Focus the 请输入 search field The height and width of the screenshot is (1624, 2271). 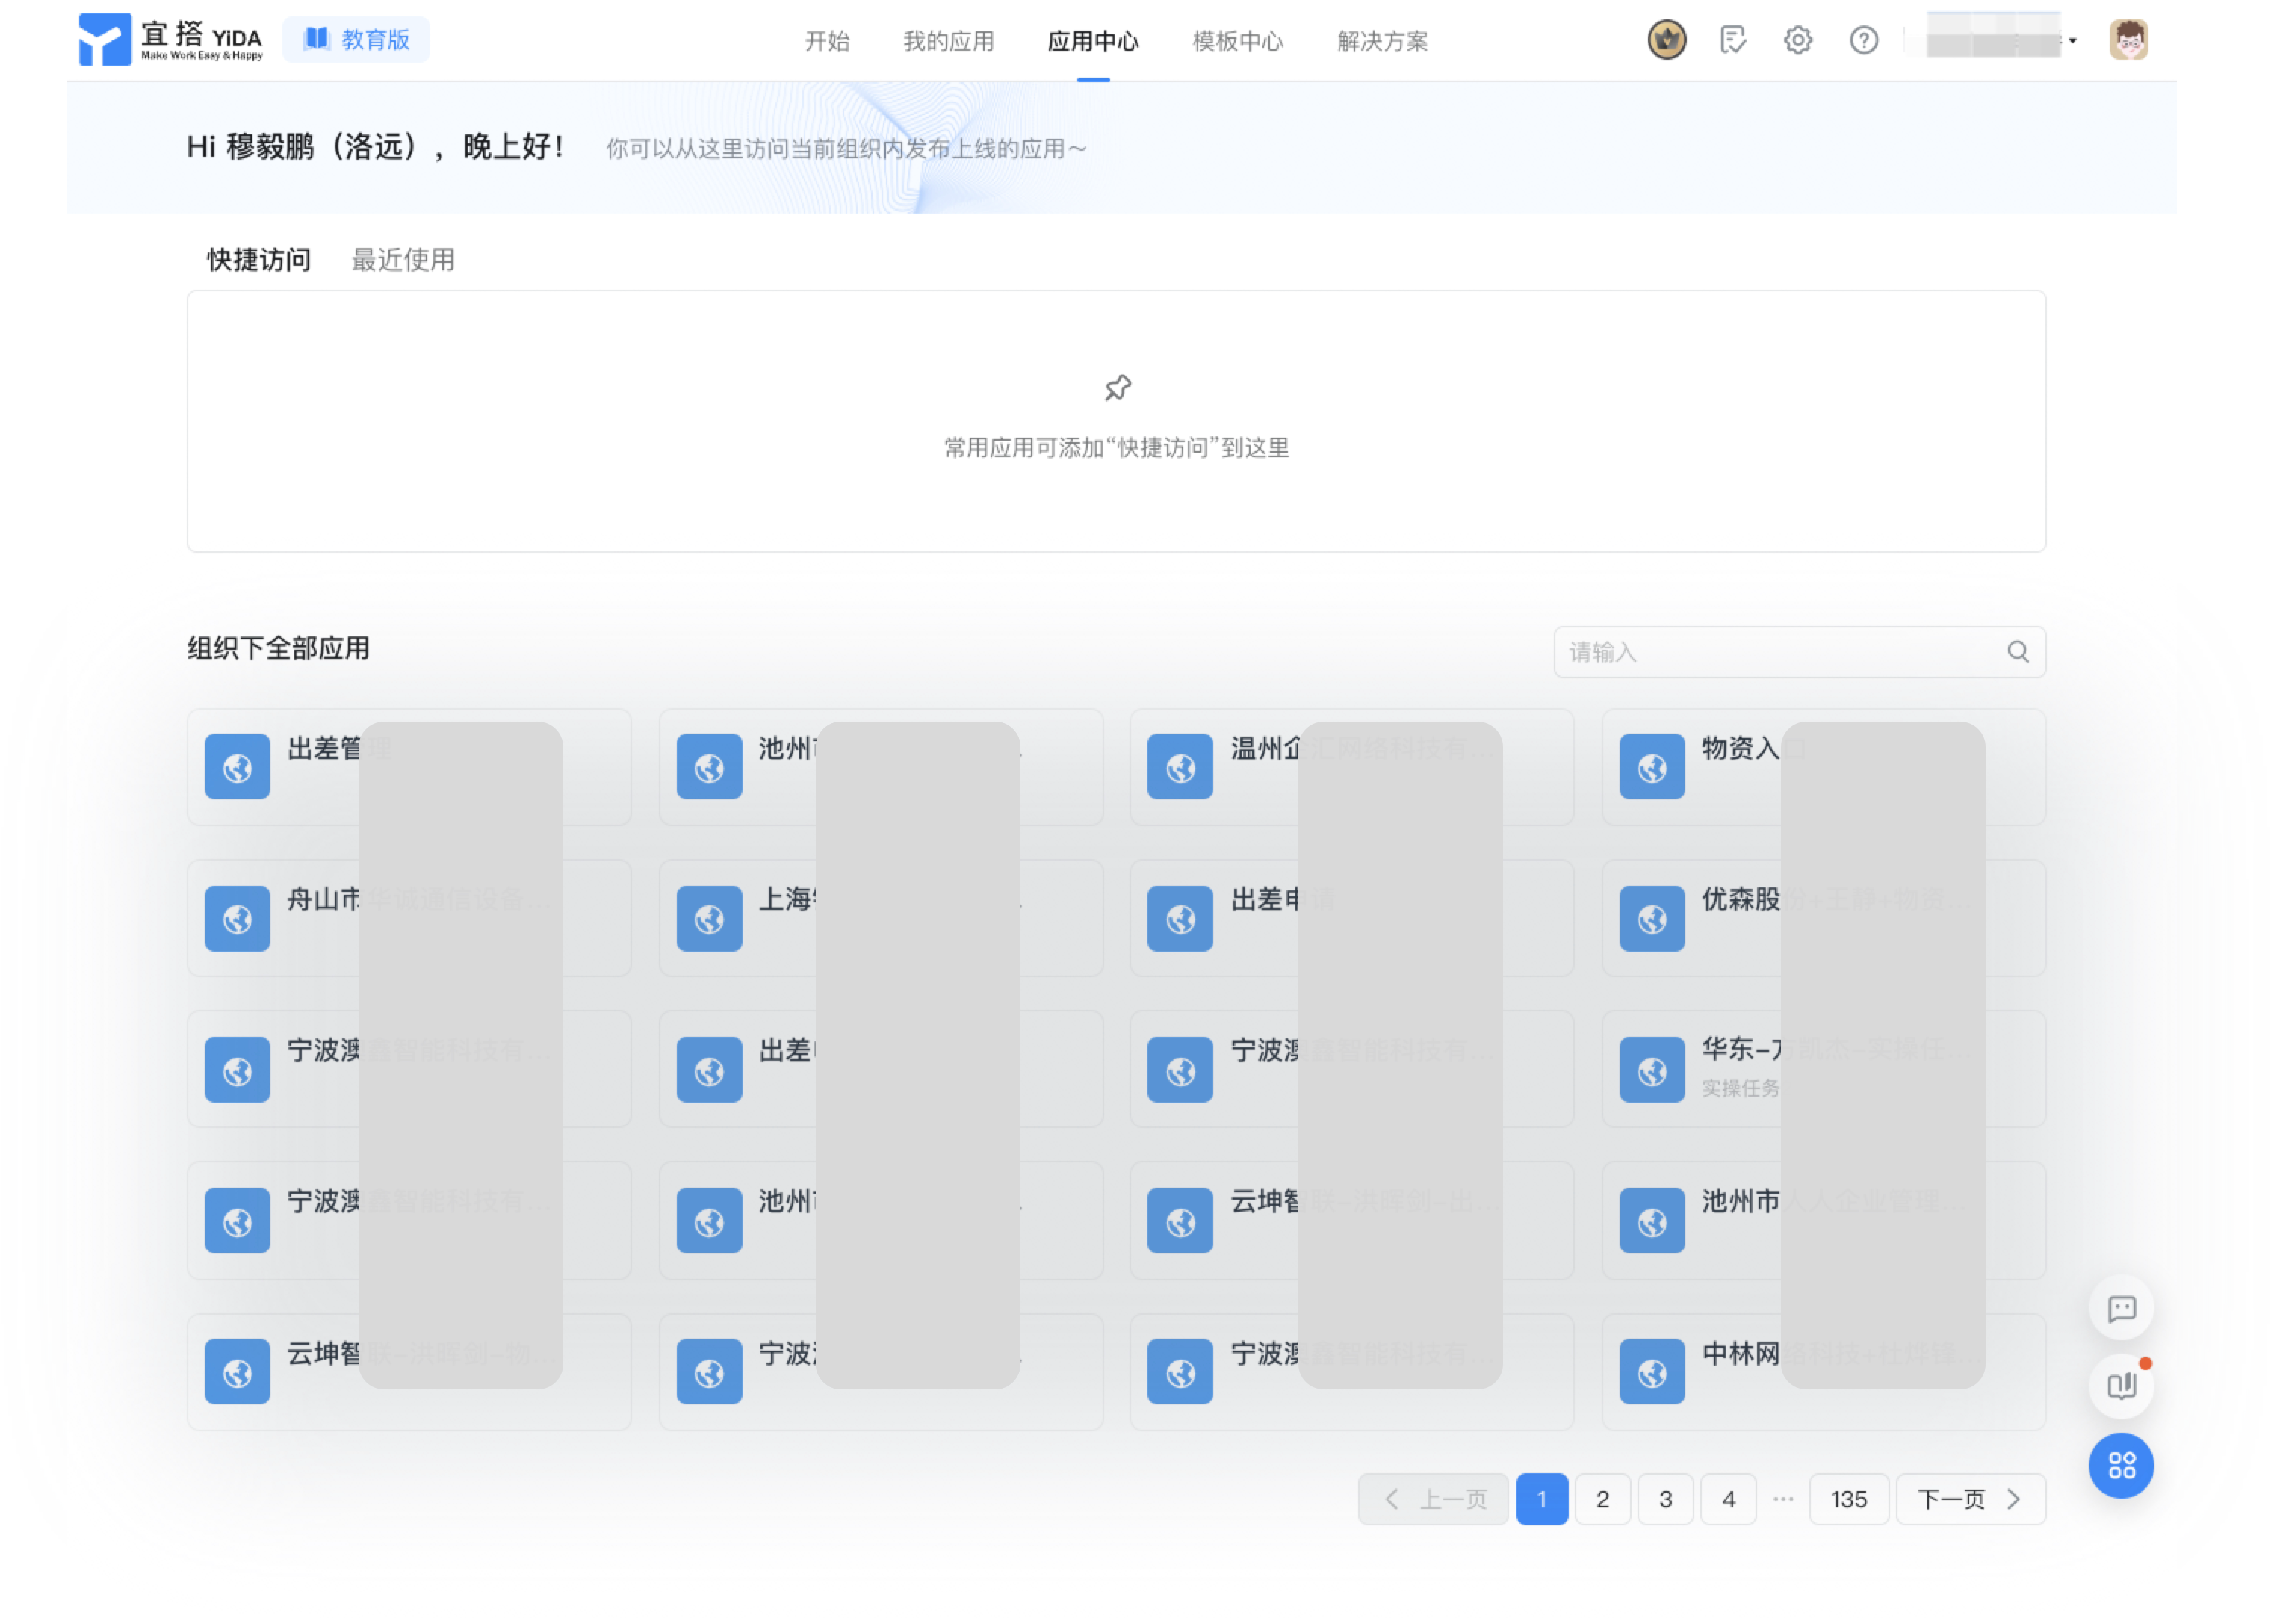[1799, 652]
